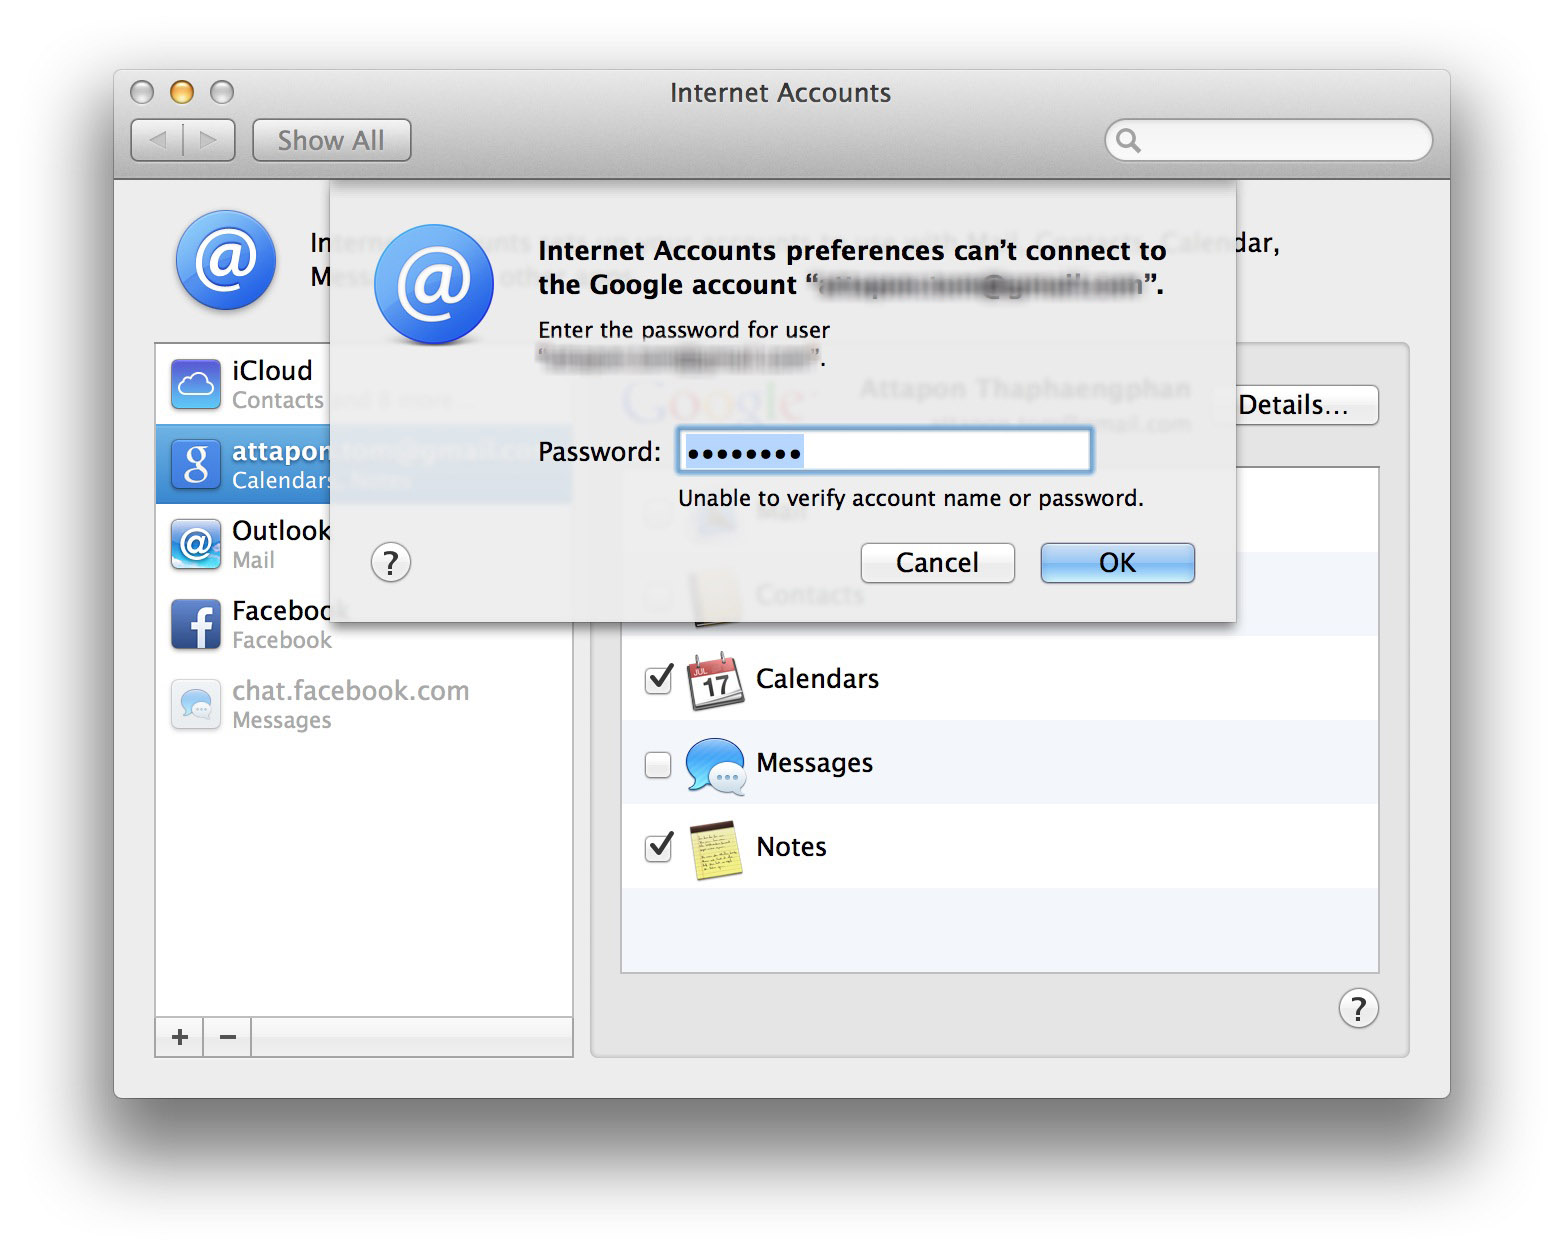Click the System Preferences search field
This screenshot has width=1564, height=1256.
click(x=1268, y=140)
